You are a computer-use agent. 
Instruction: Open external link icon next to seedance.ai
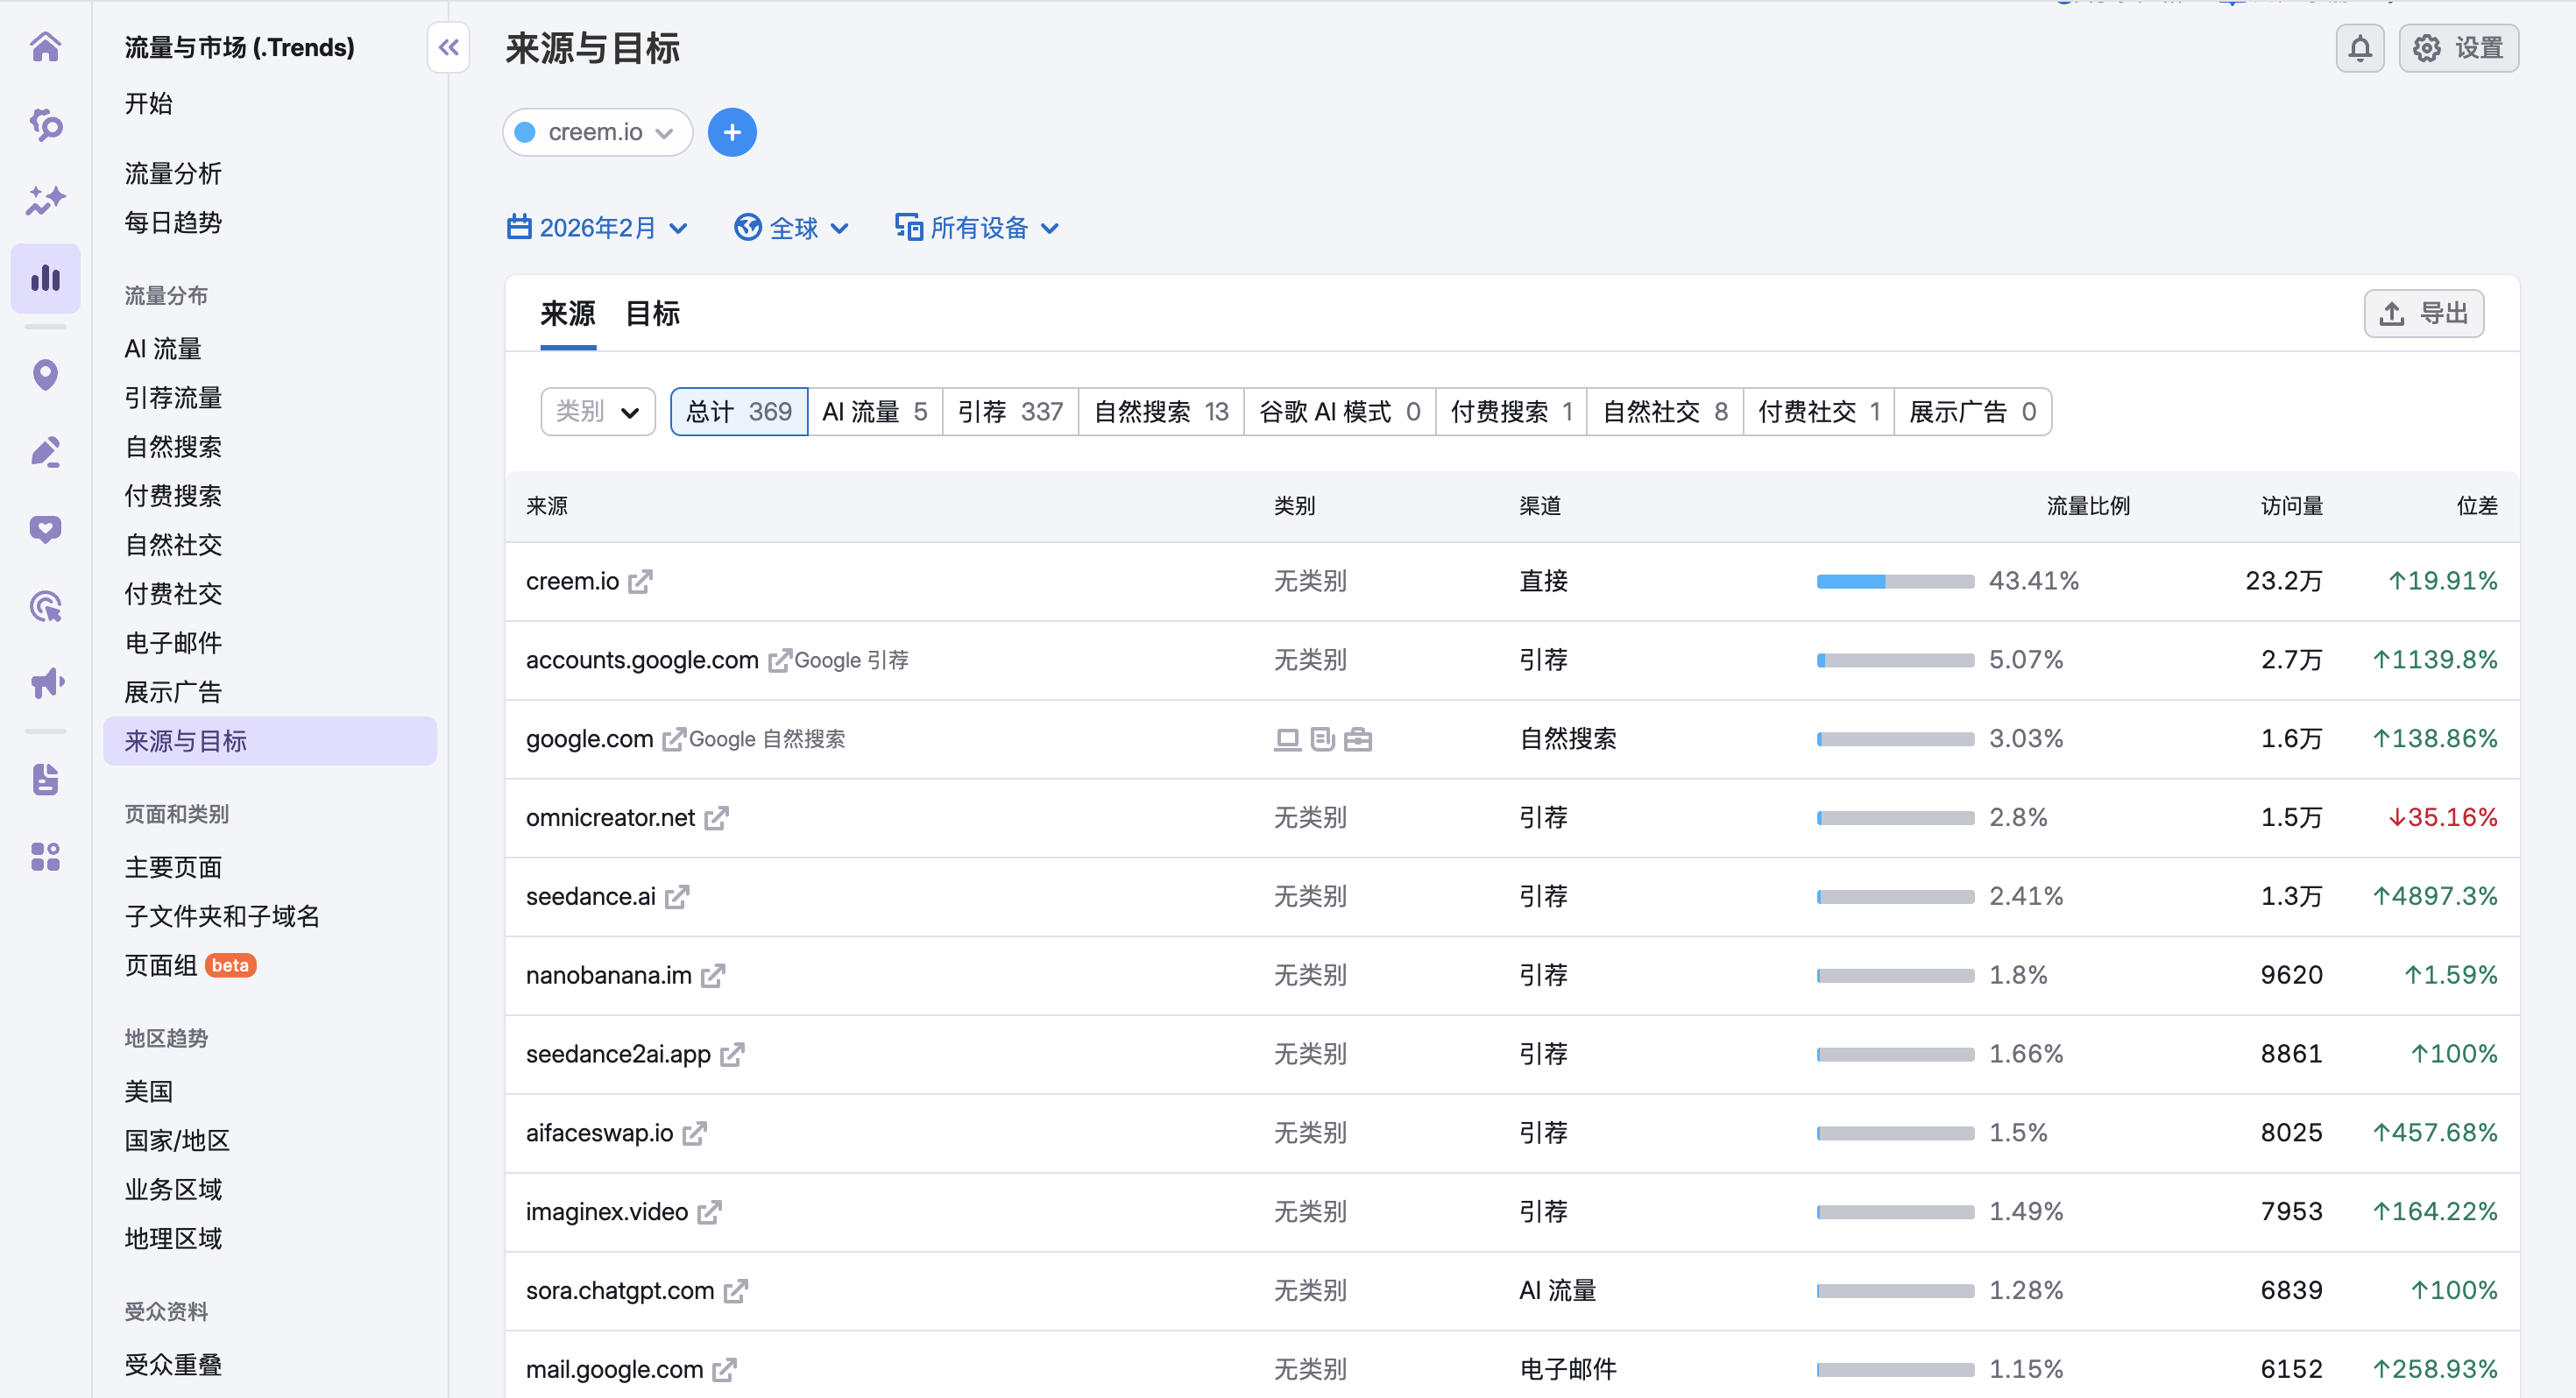pyautogui.click(x=677, y=897)
